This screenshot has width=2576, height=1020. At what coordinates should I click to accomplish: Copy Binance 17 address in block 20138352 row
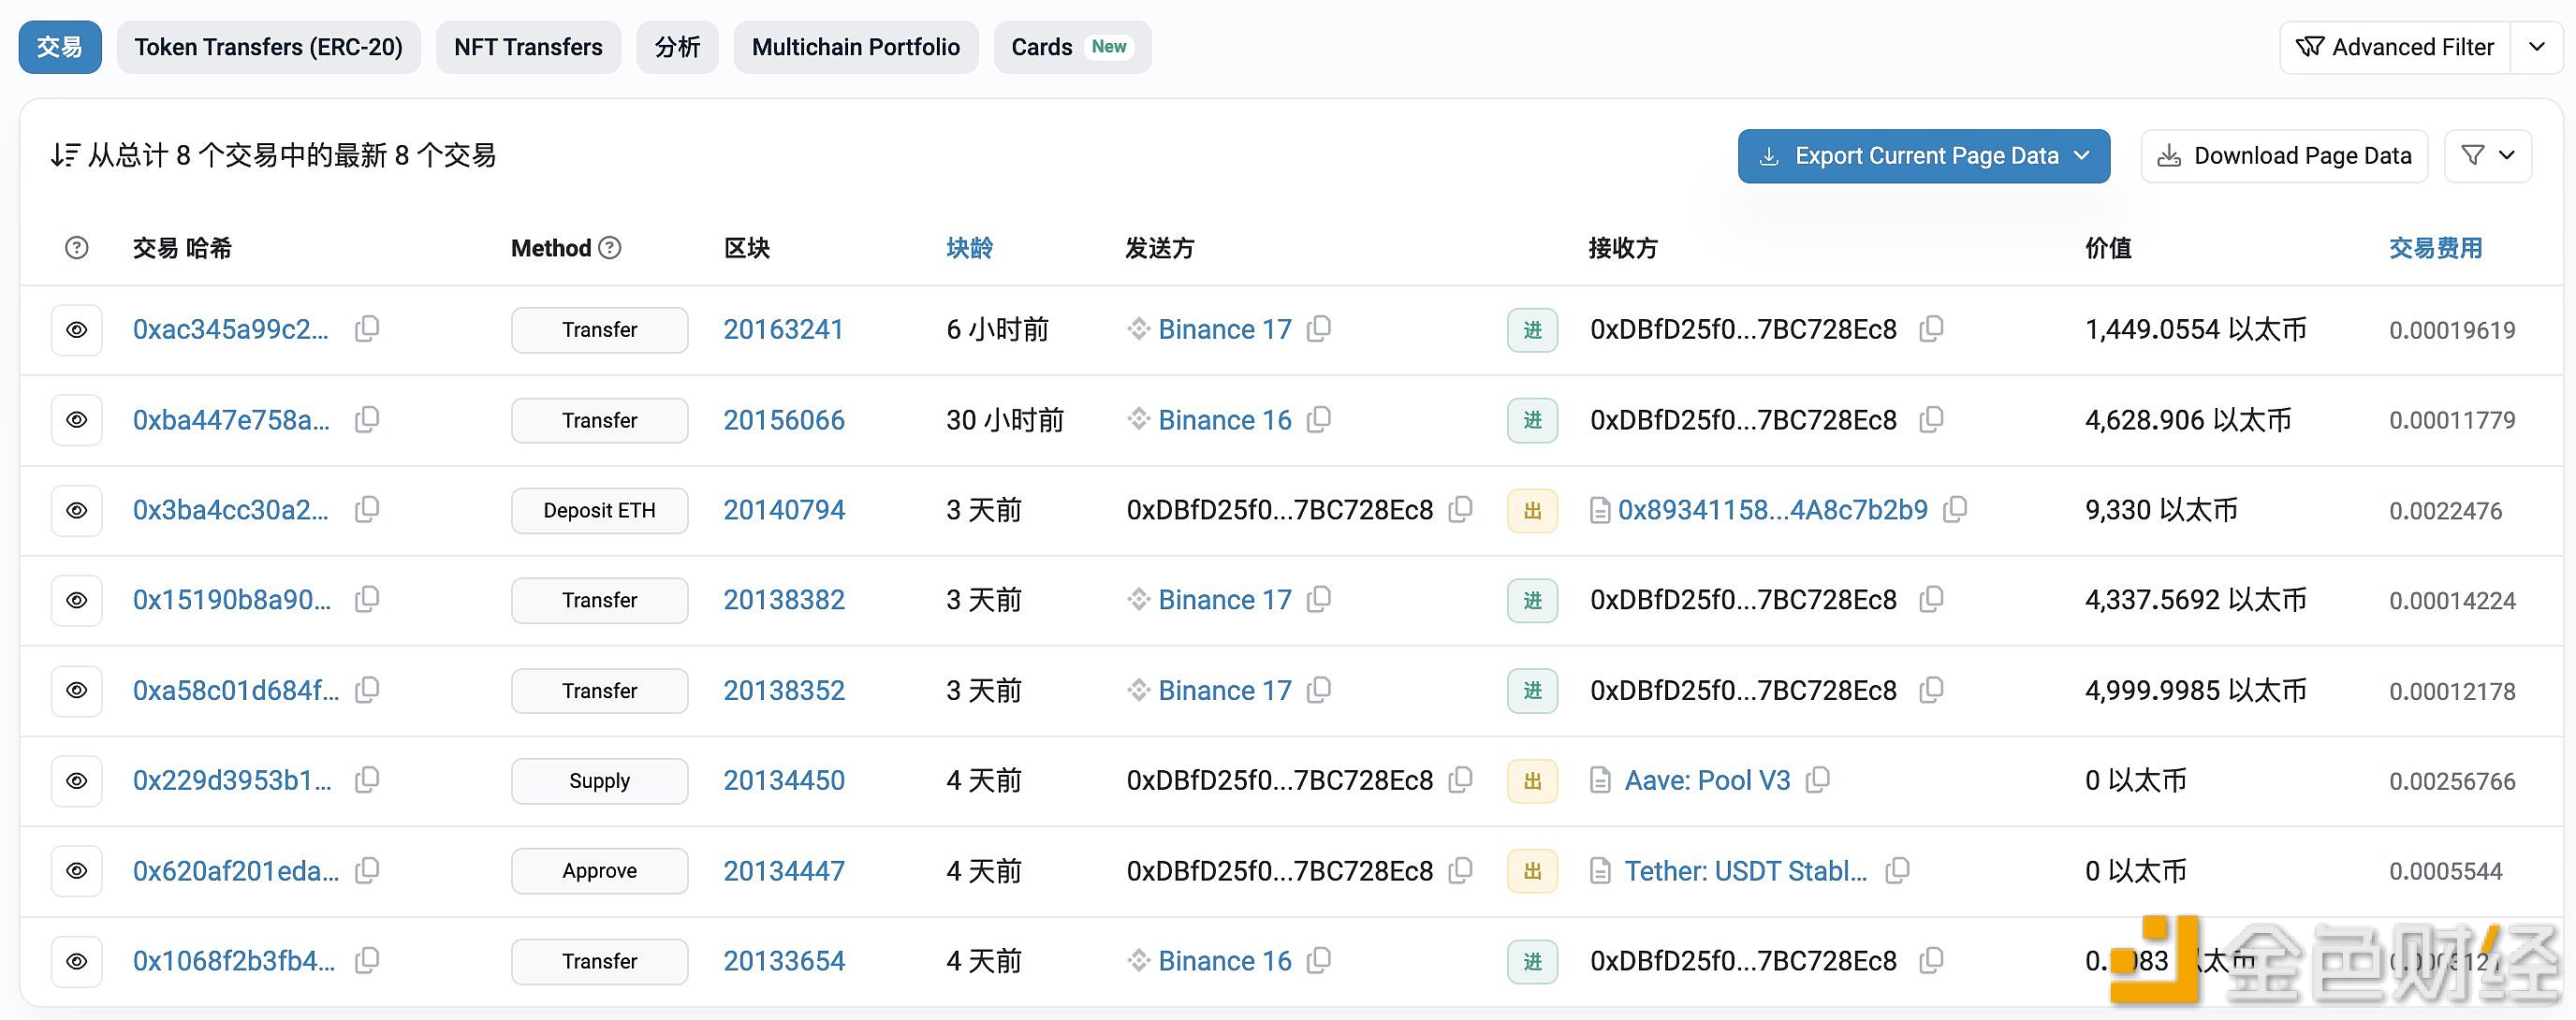point(1319,690)
